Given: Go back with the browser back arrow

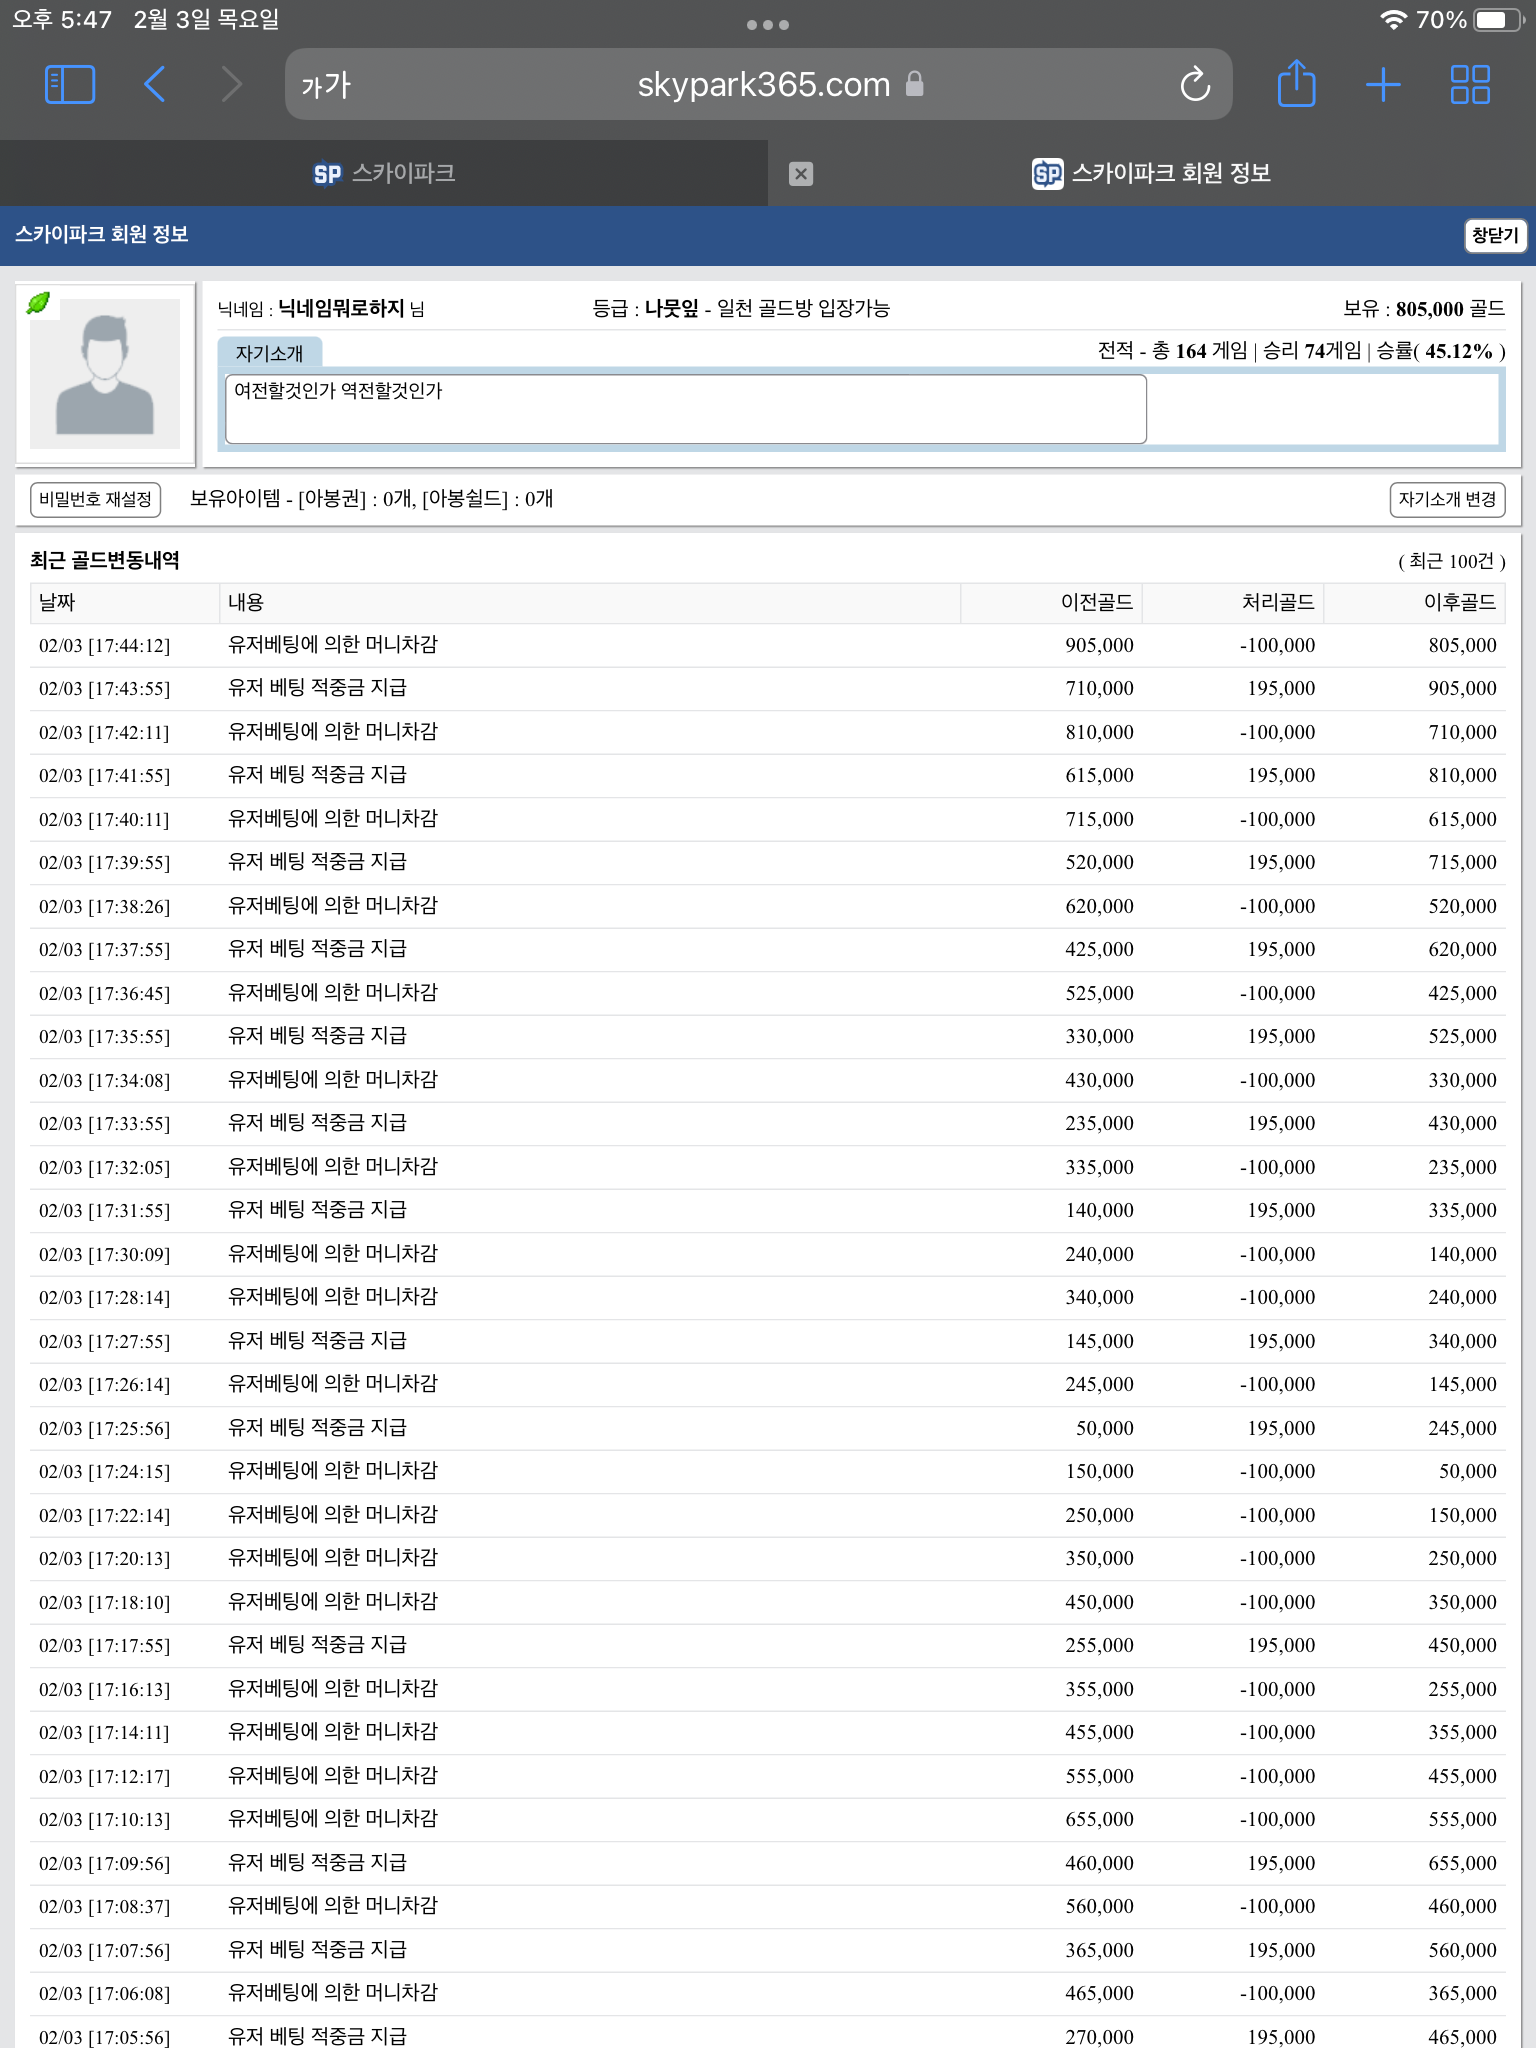Looking at the screenshot, I should (154, 85).
